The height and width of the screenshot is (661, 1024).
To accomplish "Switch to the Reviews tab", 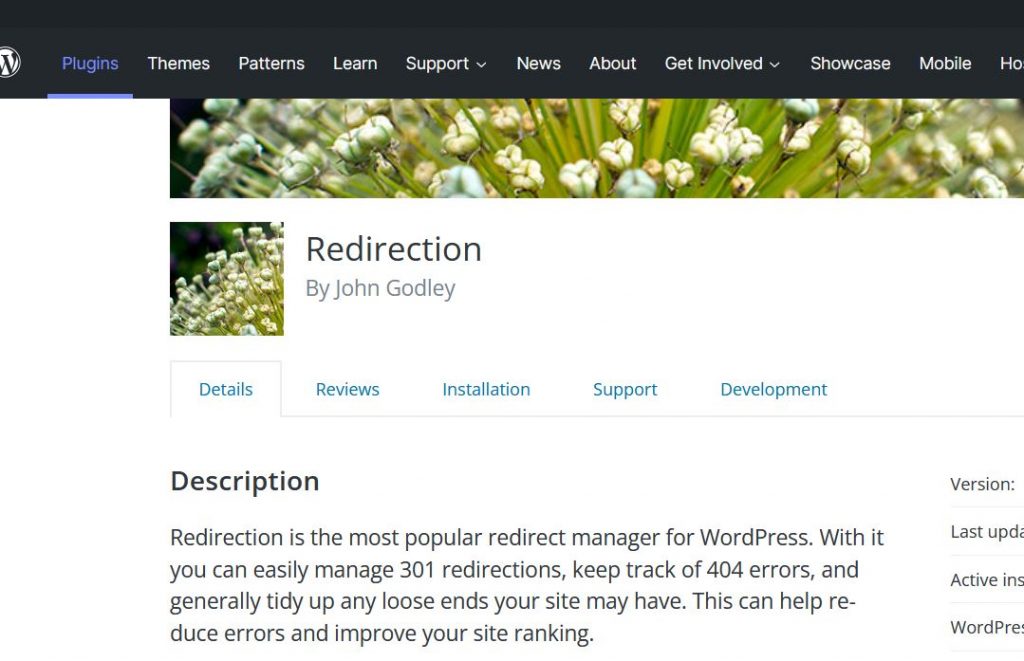I will pos(347,389).
